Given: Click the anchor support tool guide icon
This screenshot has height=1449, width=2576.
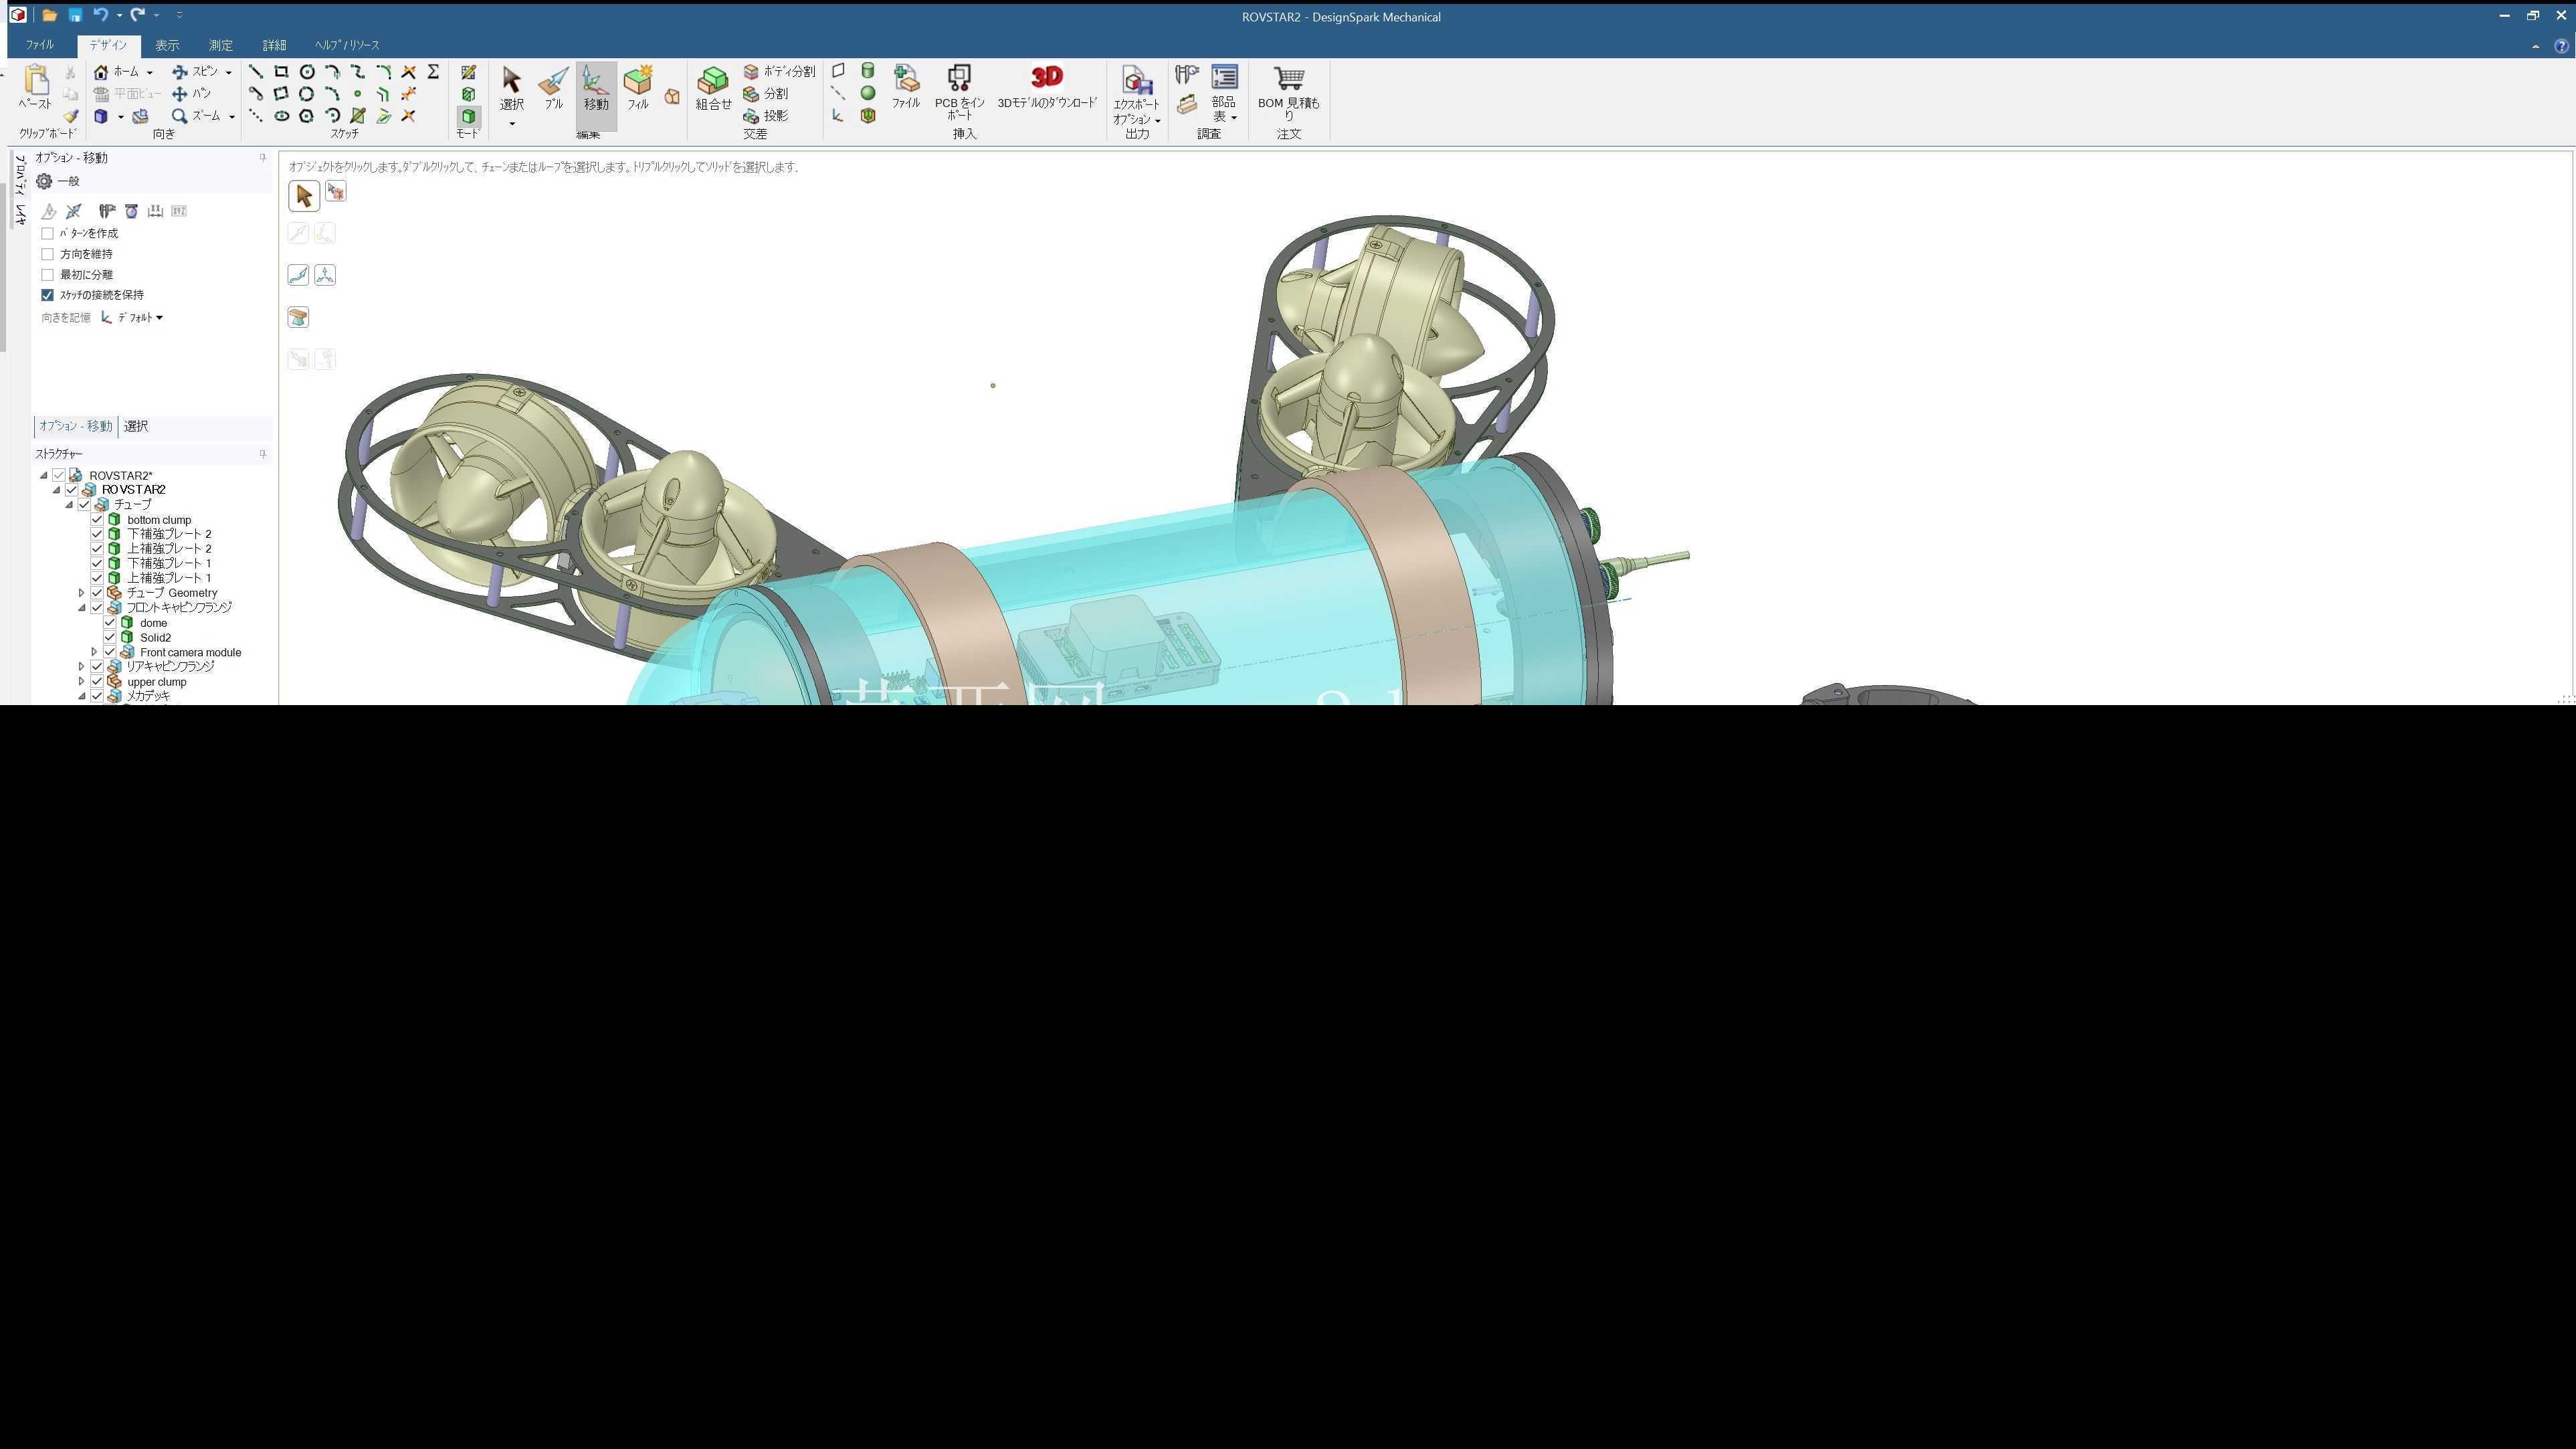Looking at the screenshot, I should [x=298, y=318].
